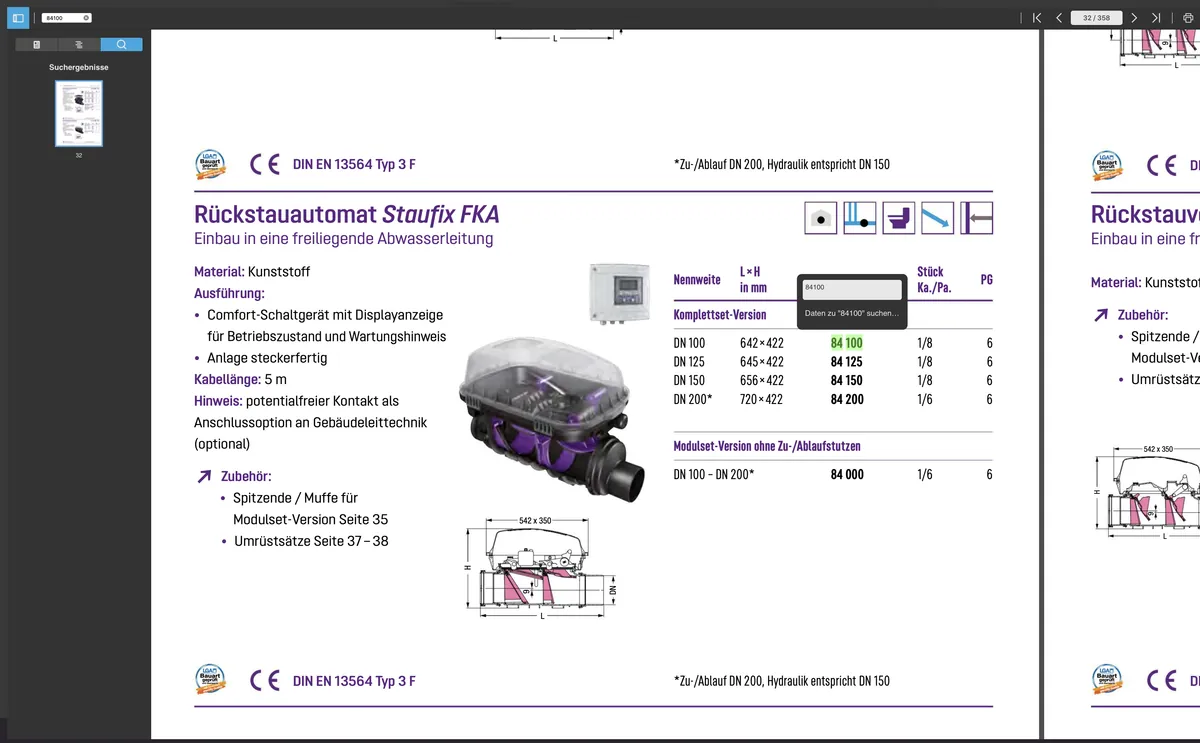Click the 84100 search field in the toolbar

[x=62, y=18]
